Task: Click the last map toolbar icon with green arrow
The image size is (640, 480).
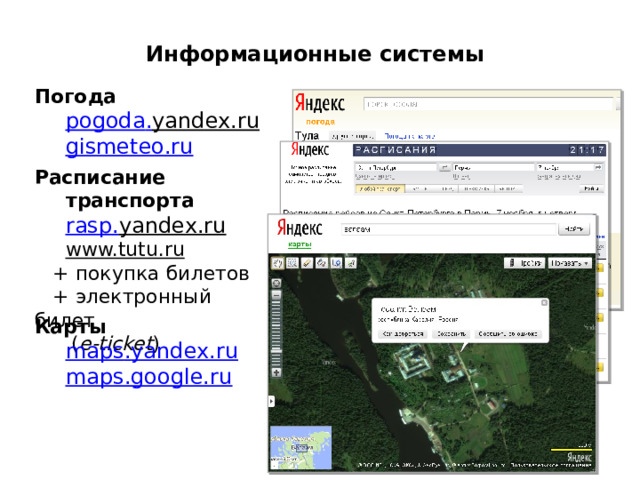Action: tap(351, 263)
